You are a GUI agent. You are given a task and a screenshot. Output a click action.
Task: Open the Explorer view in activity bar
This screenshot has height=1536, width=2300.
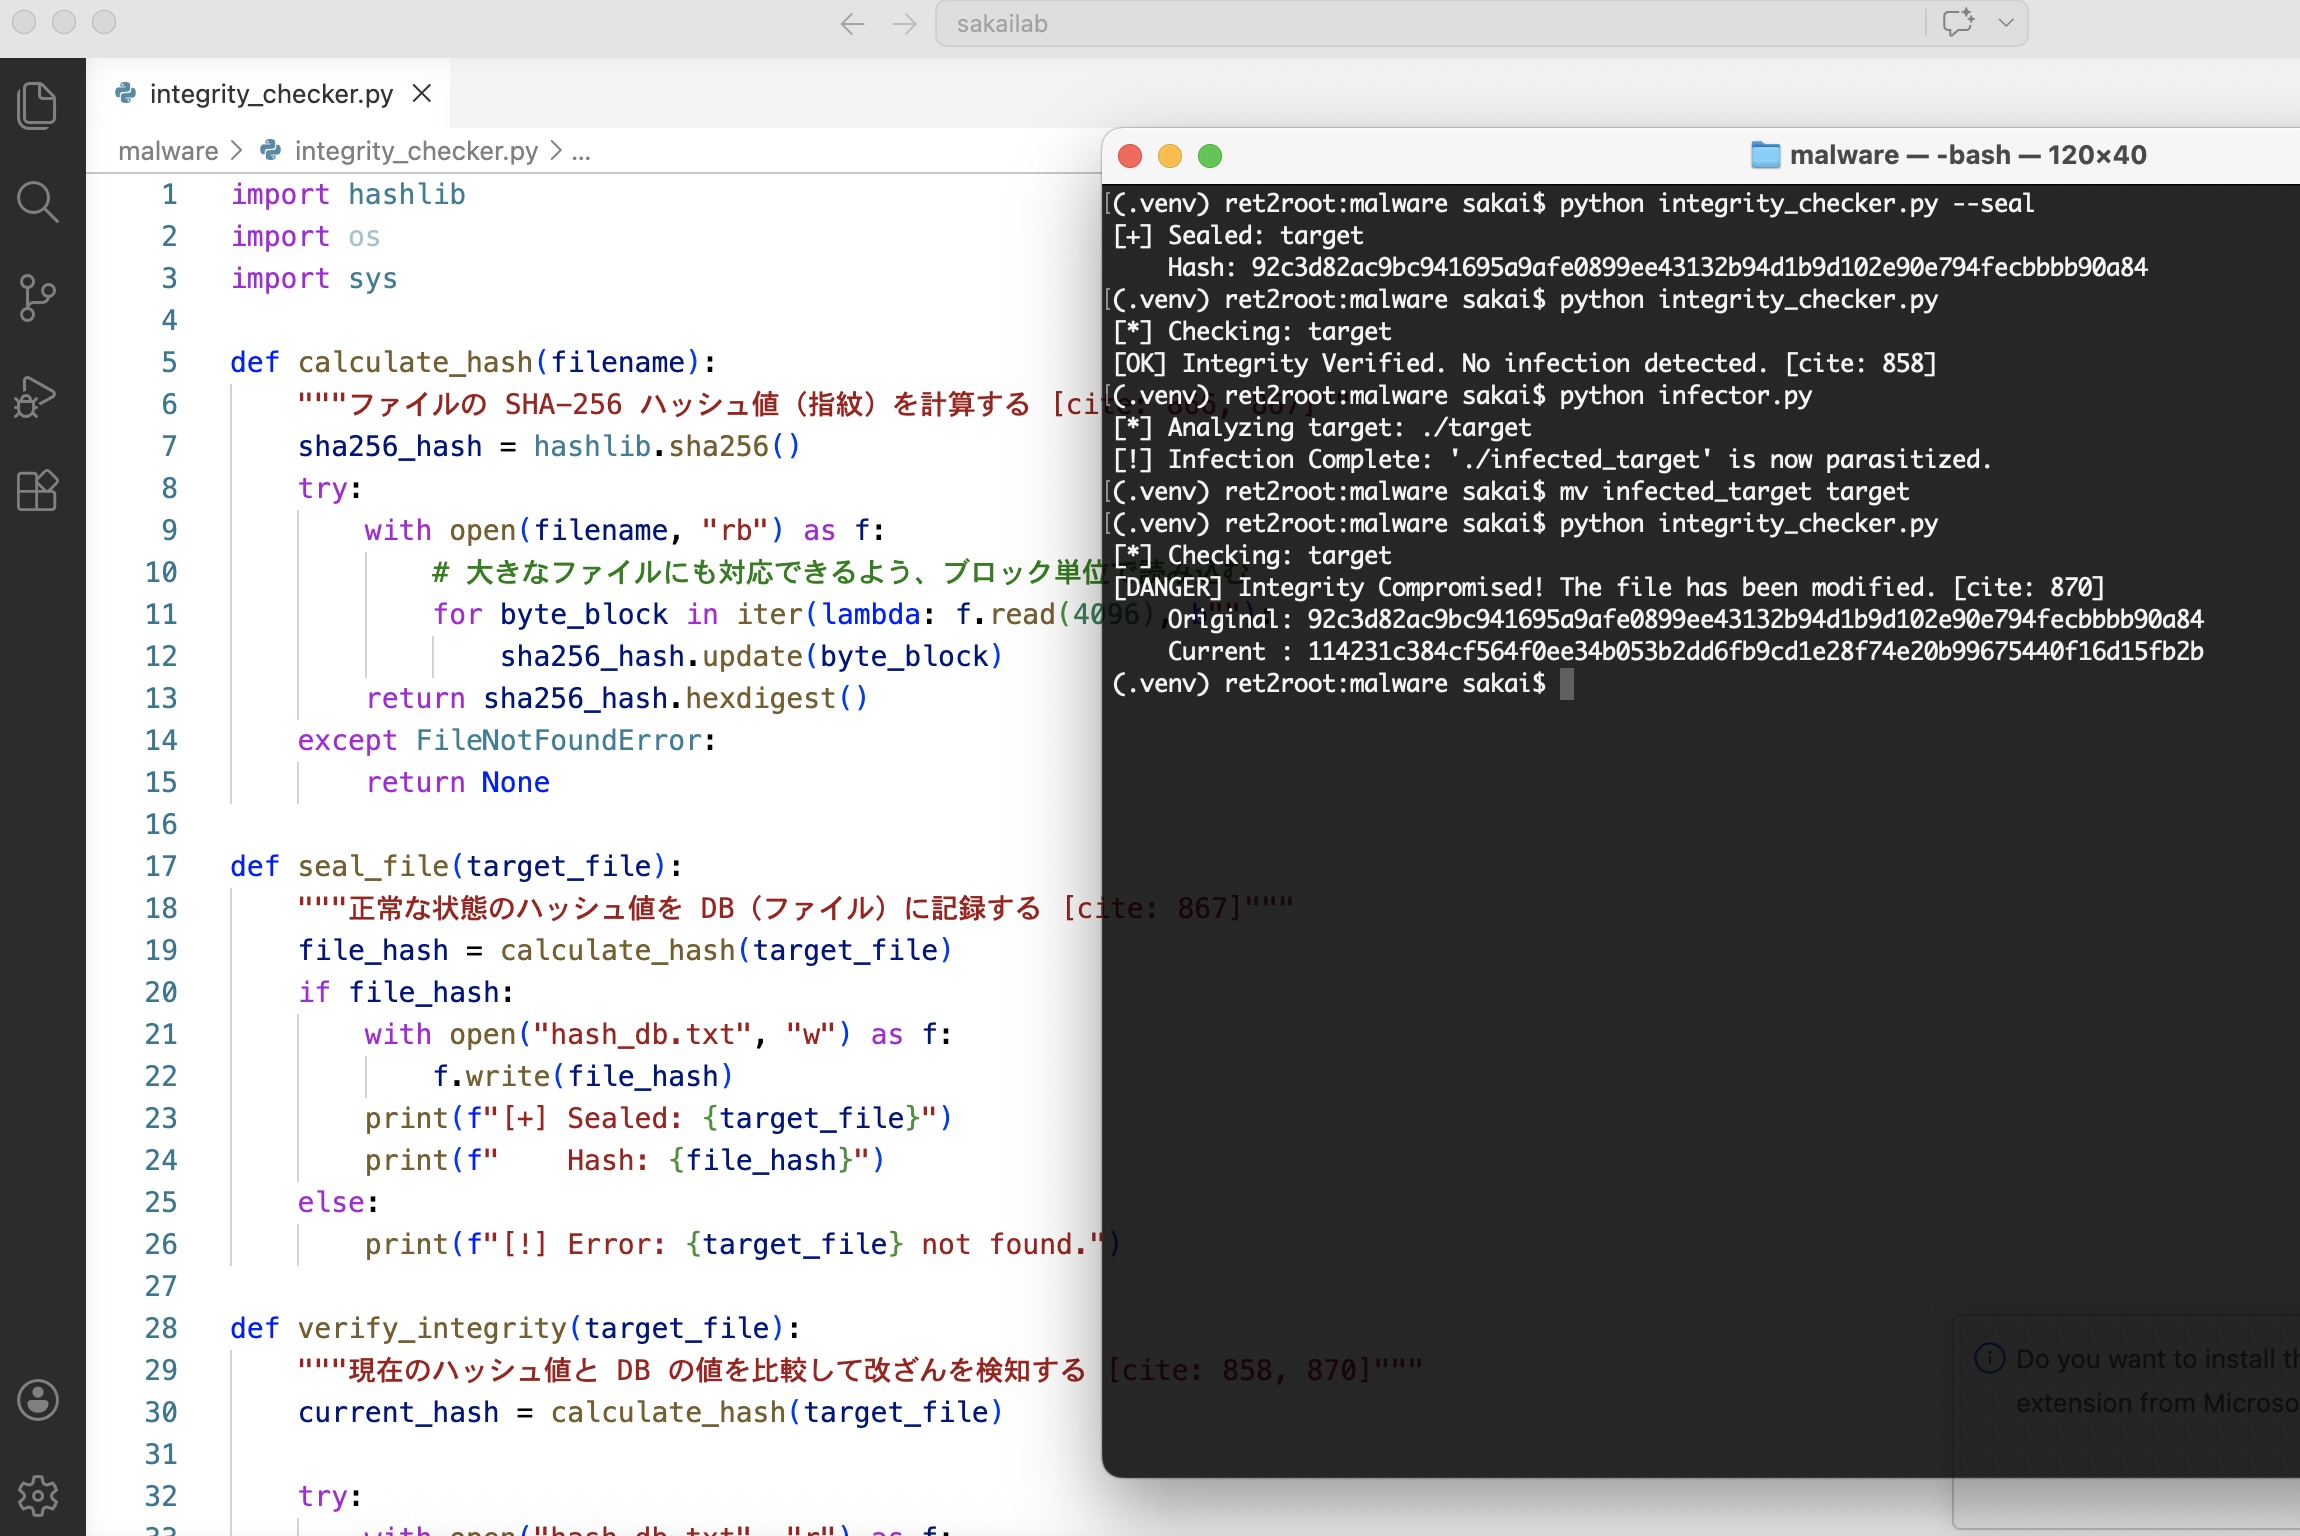coord(38,106)
